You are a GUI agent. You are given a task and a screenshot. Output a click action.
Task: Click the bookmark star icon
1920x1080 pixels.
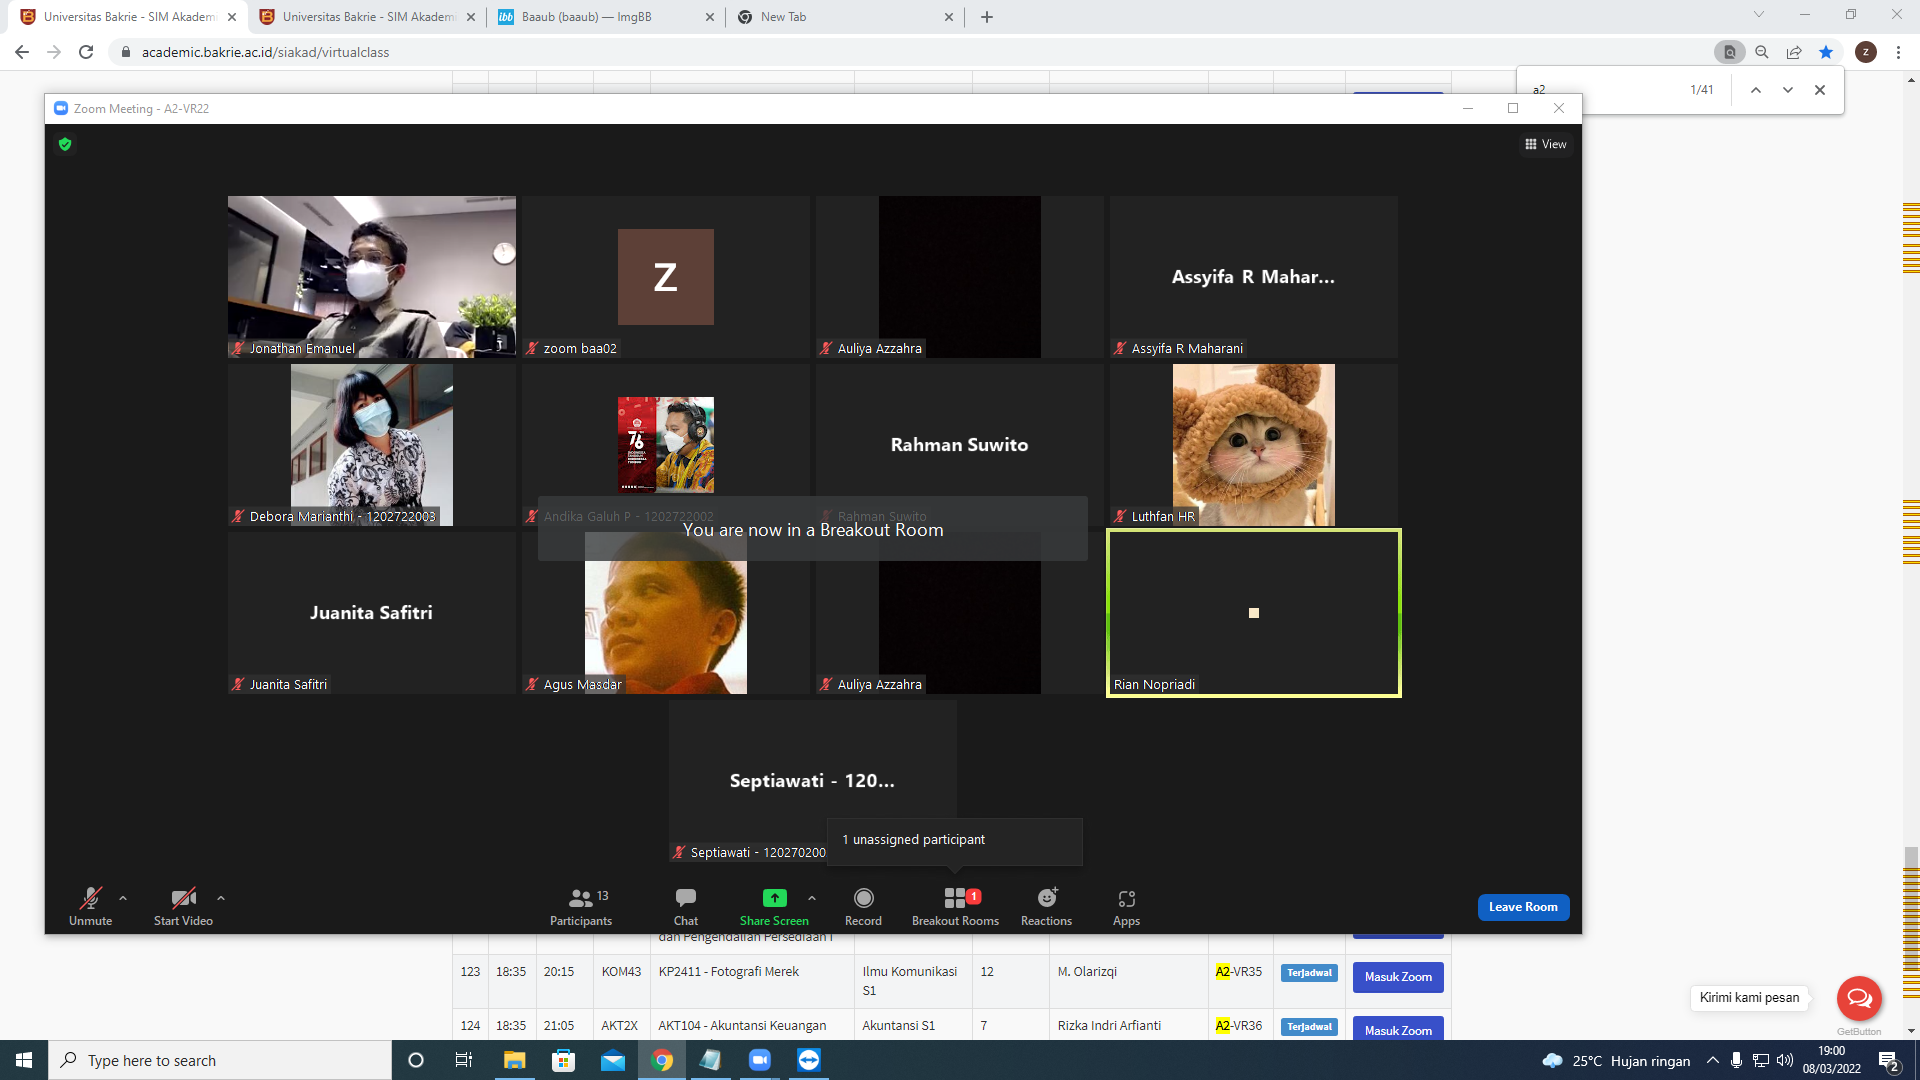coord(1826,52)
